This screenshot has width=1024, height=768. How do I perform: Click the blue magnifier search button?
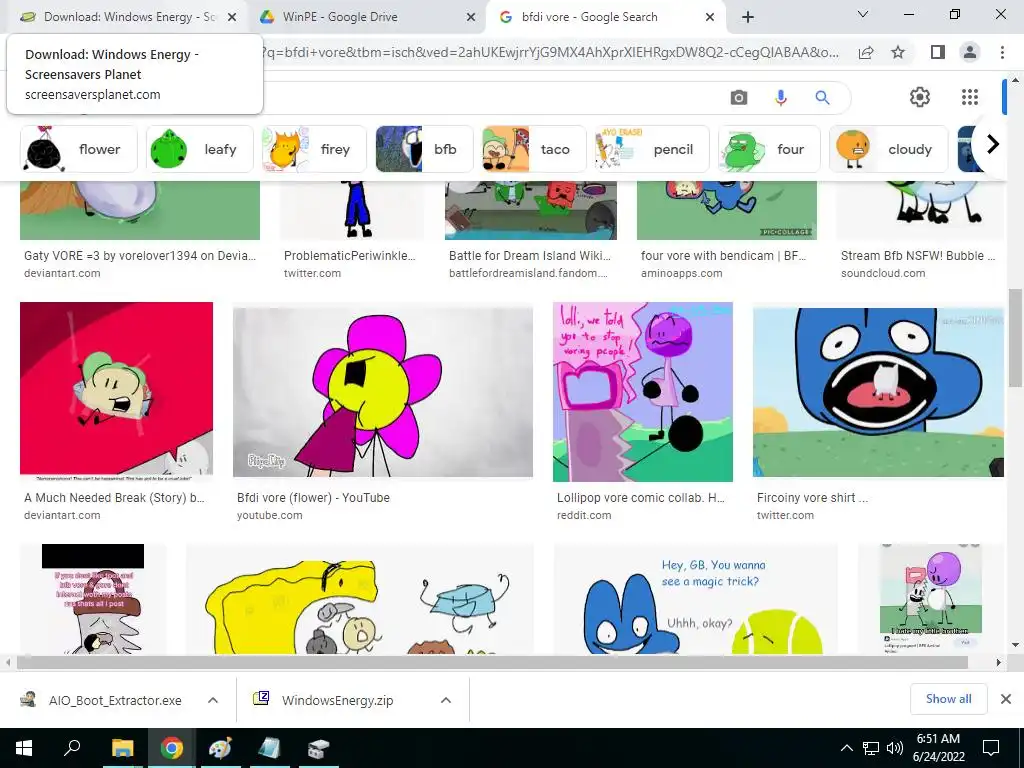point(822,98)
